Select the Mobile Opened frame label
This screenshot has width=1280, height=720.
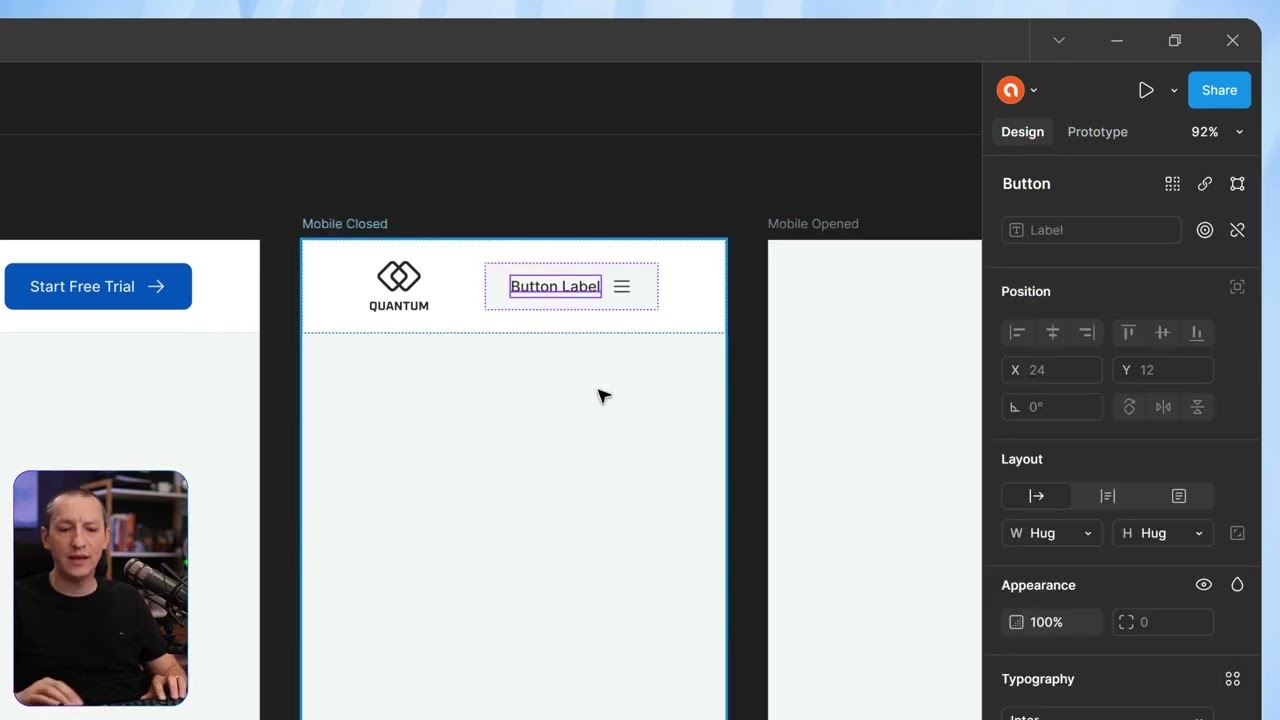coord(813,224)
